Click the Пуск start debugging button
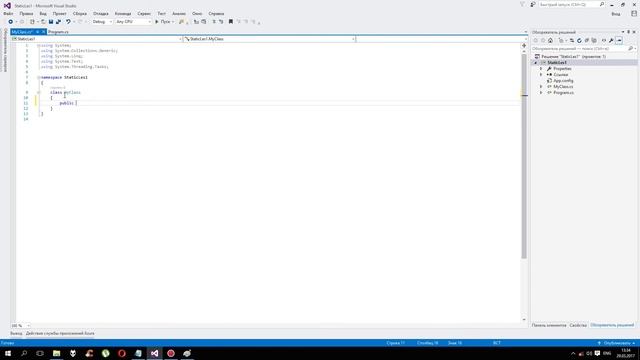Image resolution: width=640 pixels, height=360 pixels. (x=163, y=22)
